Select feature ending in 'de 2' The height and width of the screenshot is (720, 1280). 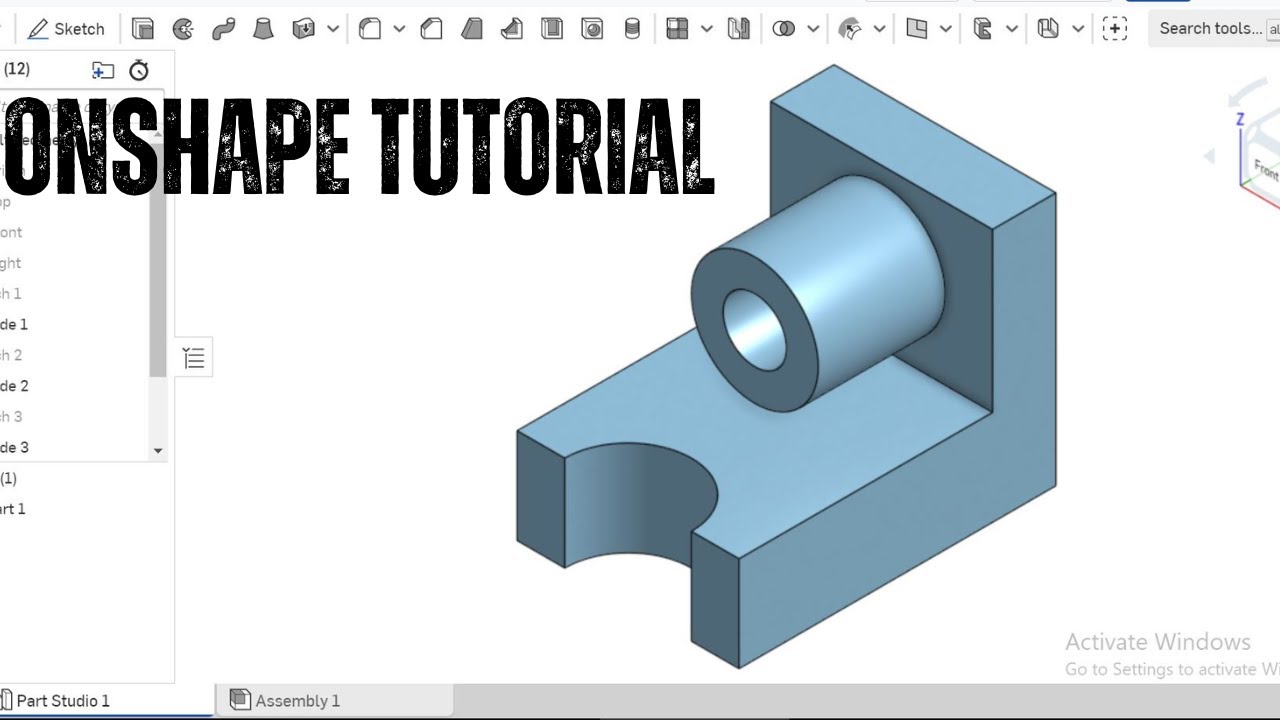[x=14, y=386]
